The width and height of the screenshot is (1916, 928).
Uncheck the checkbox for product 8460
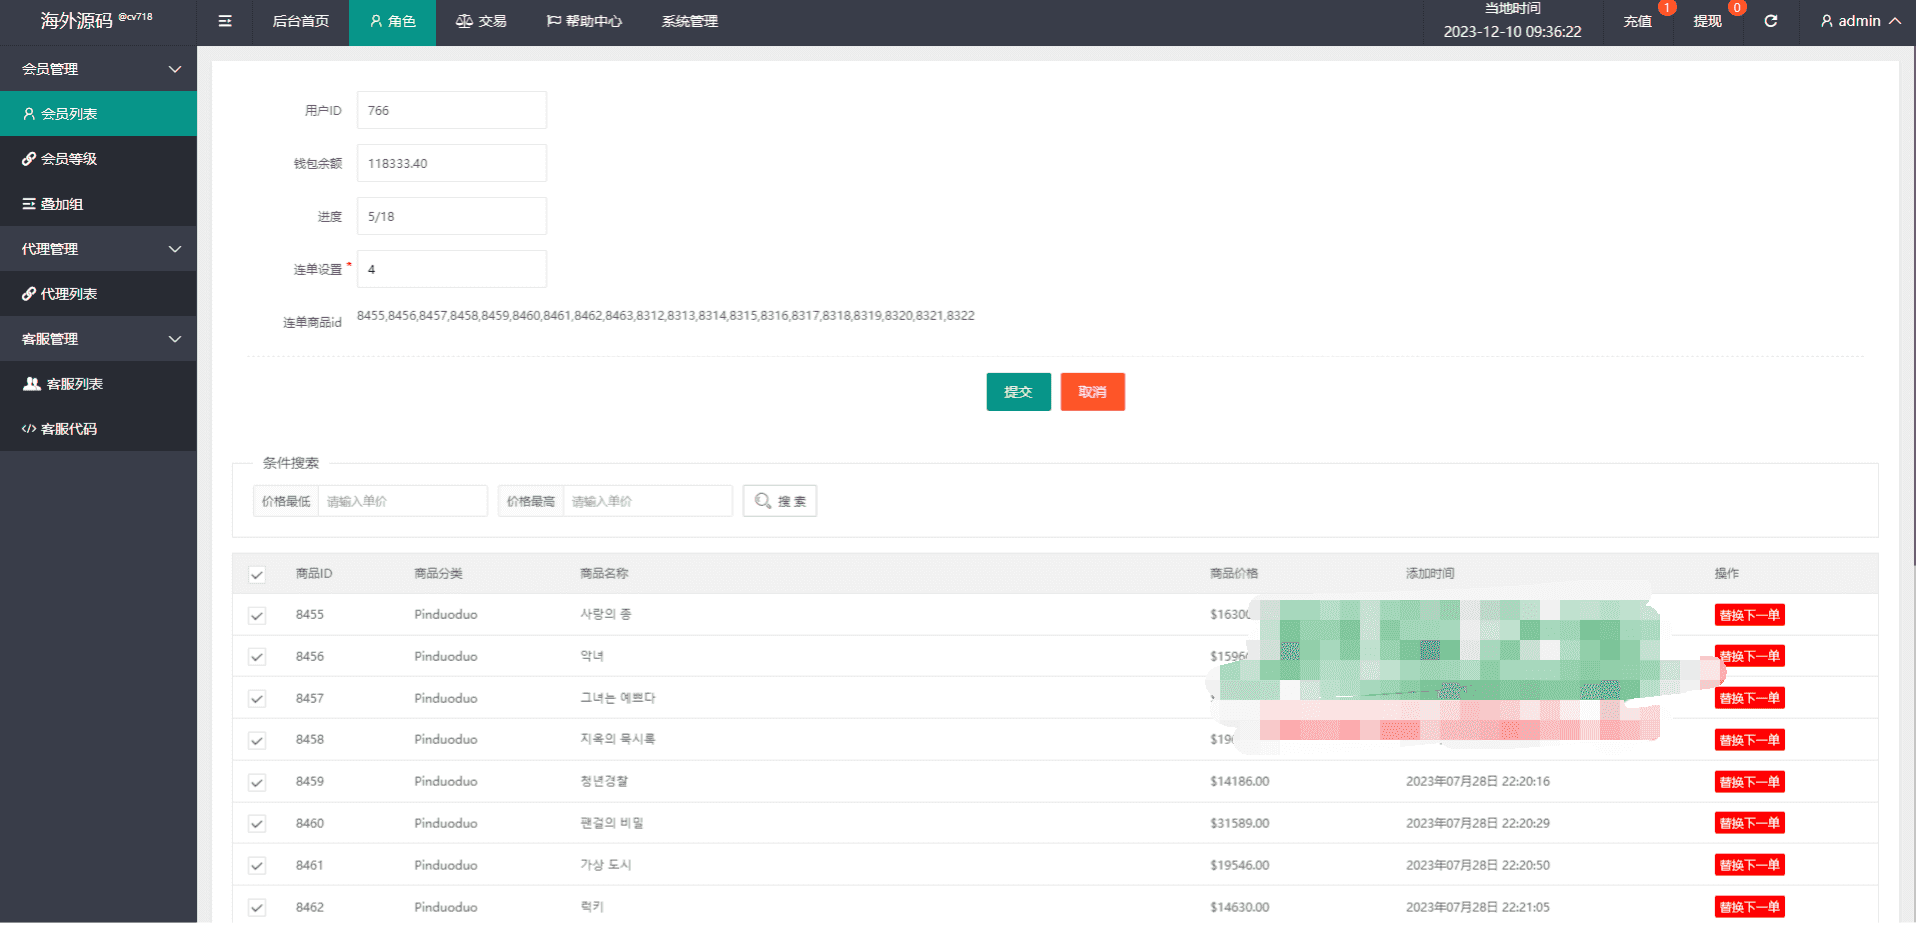point(257,824)
